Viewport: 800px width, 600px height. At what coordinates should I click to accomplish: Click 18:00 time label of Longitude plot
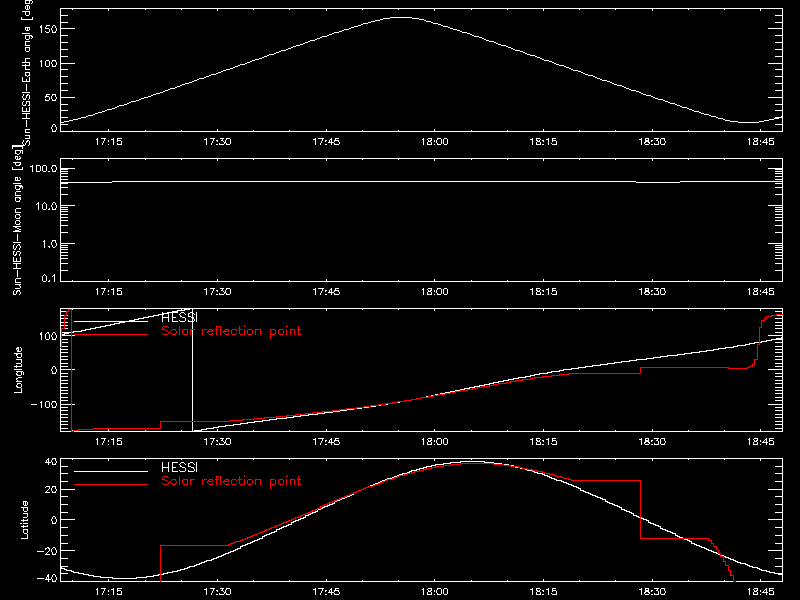point(435,442)
